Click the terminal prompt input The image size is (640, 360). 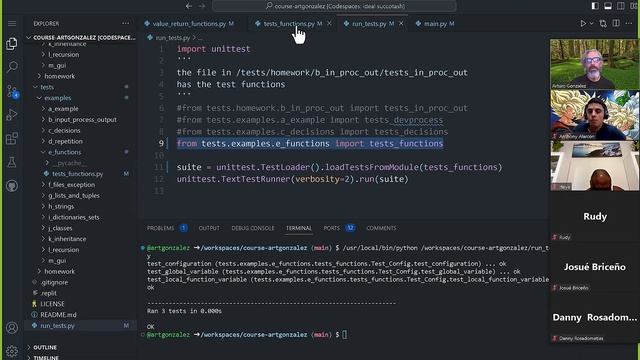(345, 335)
